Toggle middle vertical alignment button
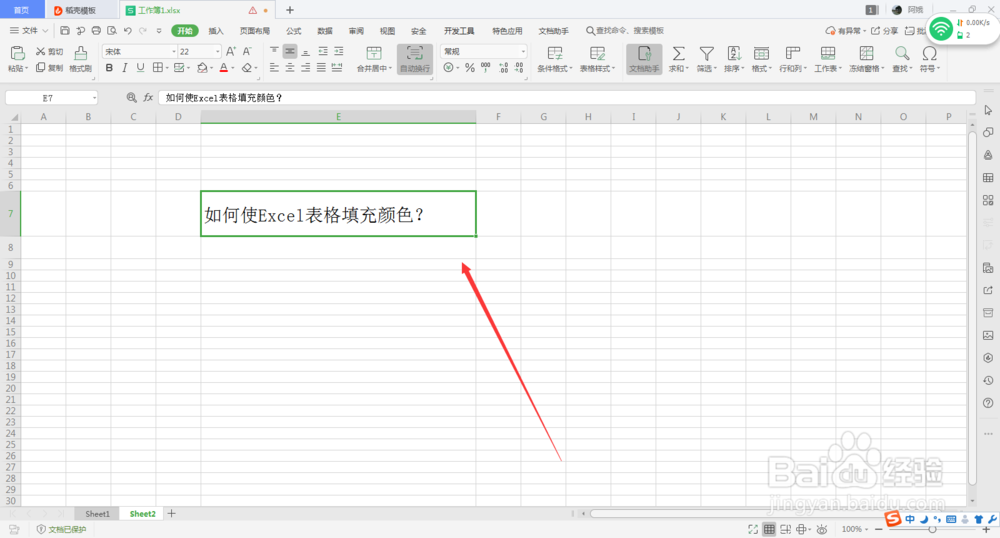The width and height of the screenshot is (1000, 538). pos(290,51)
